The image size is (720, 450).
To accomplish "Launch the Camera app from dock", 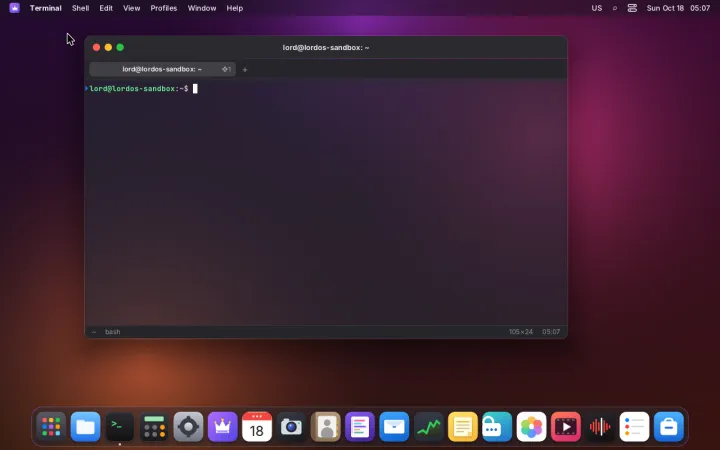I will (291, 427).
